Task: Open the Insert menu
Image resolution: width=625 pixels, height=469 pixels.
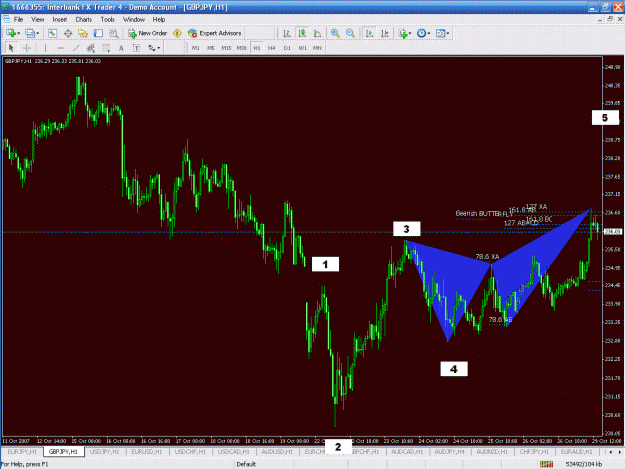Action: (x=60, y=20)
